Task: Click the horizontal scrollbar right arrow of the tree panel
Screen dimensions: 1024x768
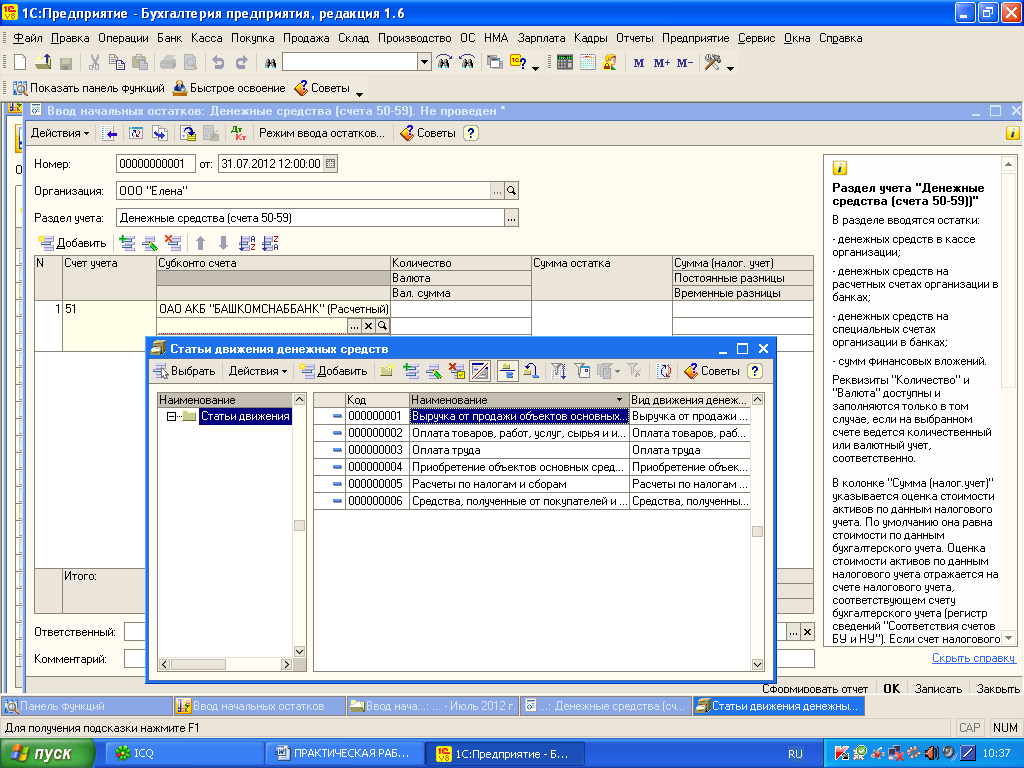Action: coord(286,665)
